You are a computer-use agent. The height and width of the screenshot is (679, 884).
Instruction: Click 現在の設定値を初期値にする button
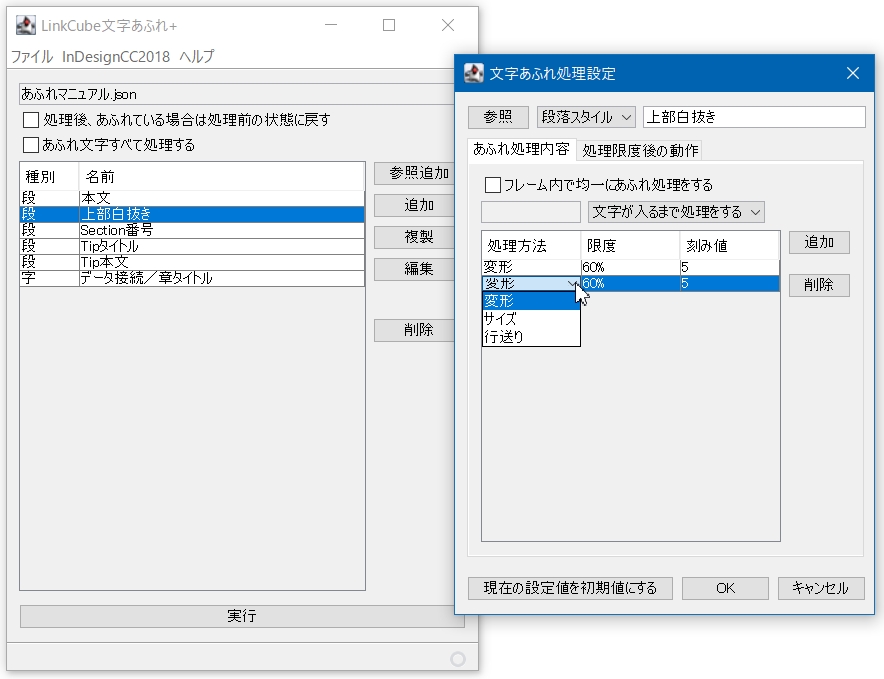click(x=570, y=588)
